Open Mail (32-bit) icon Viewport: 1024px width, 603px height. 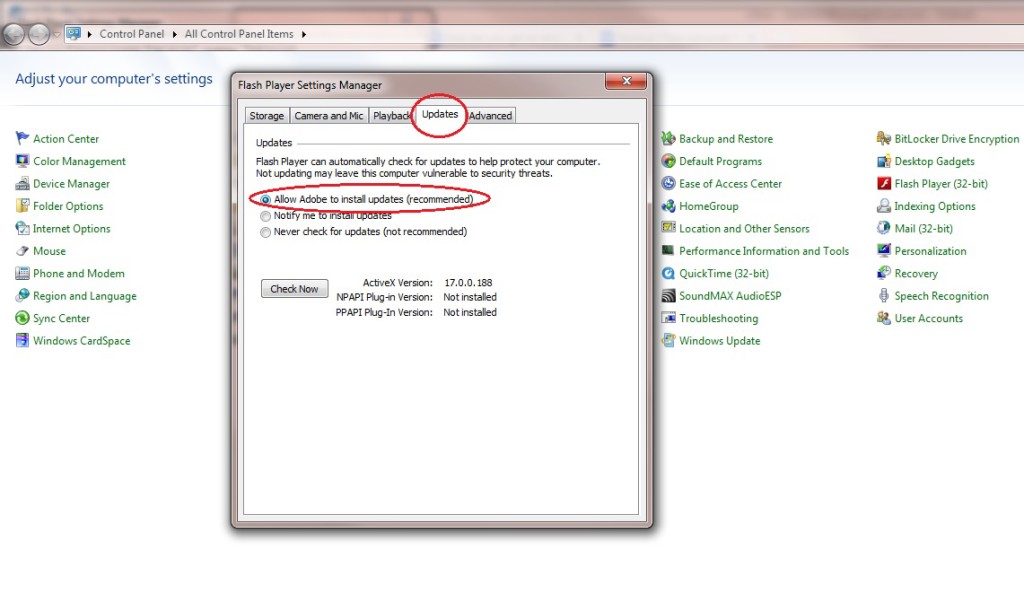884,228
